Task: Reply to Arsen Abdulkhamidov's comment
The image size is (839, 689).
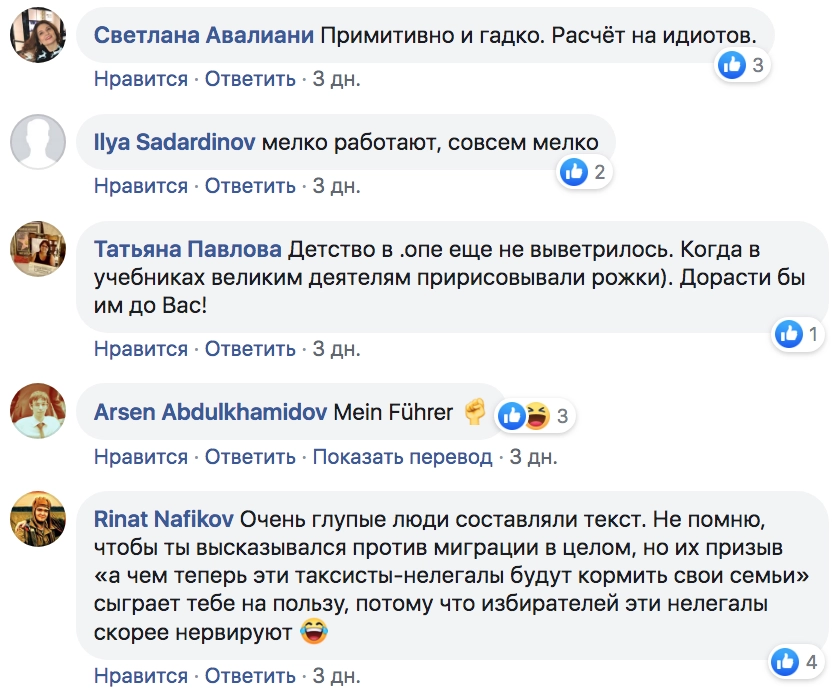Action: (250, 457)
